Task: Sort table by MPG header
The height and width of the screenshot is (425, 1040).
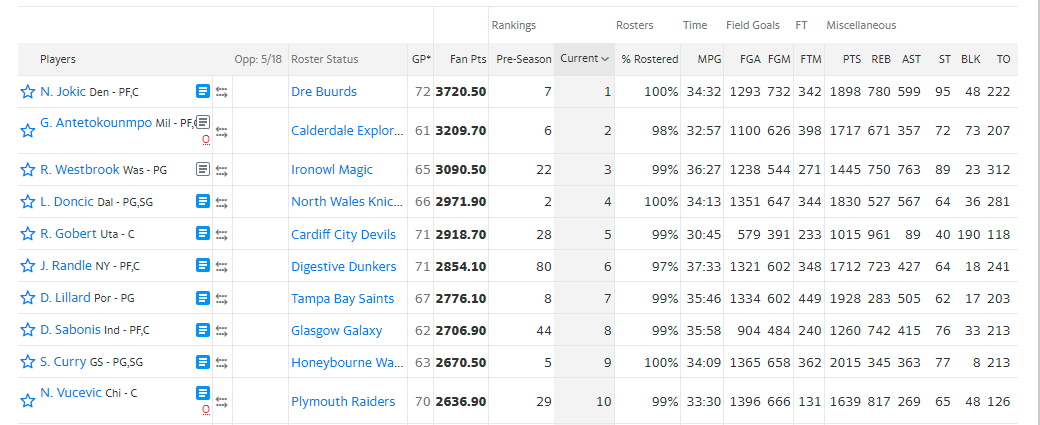Action: click(709, 59)
